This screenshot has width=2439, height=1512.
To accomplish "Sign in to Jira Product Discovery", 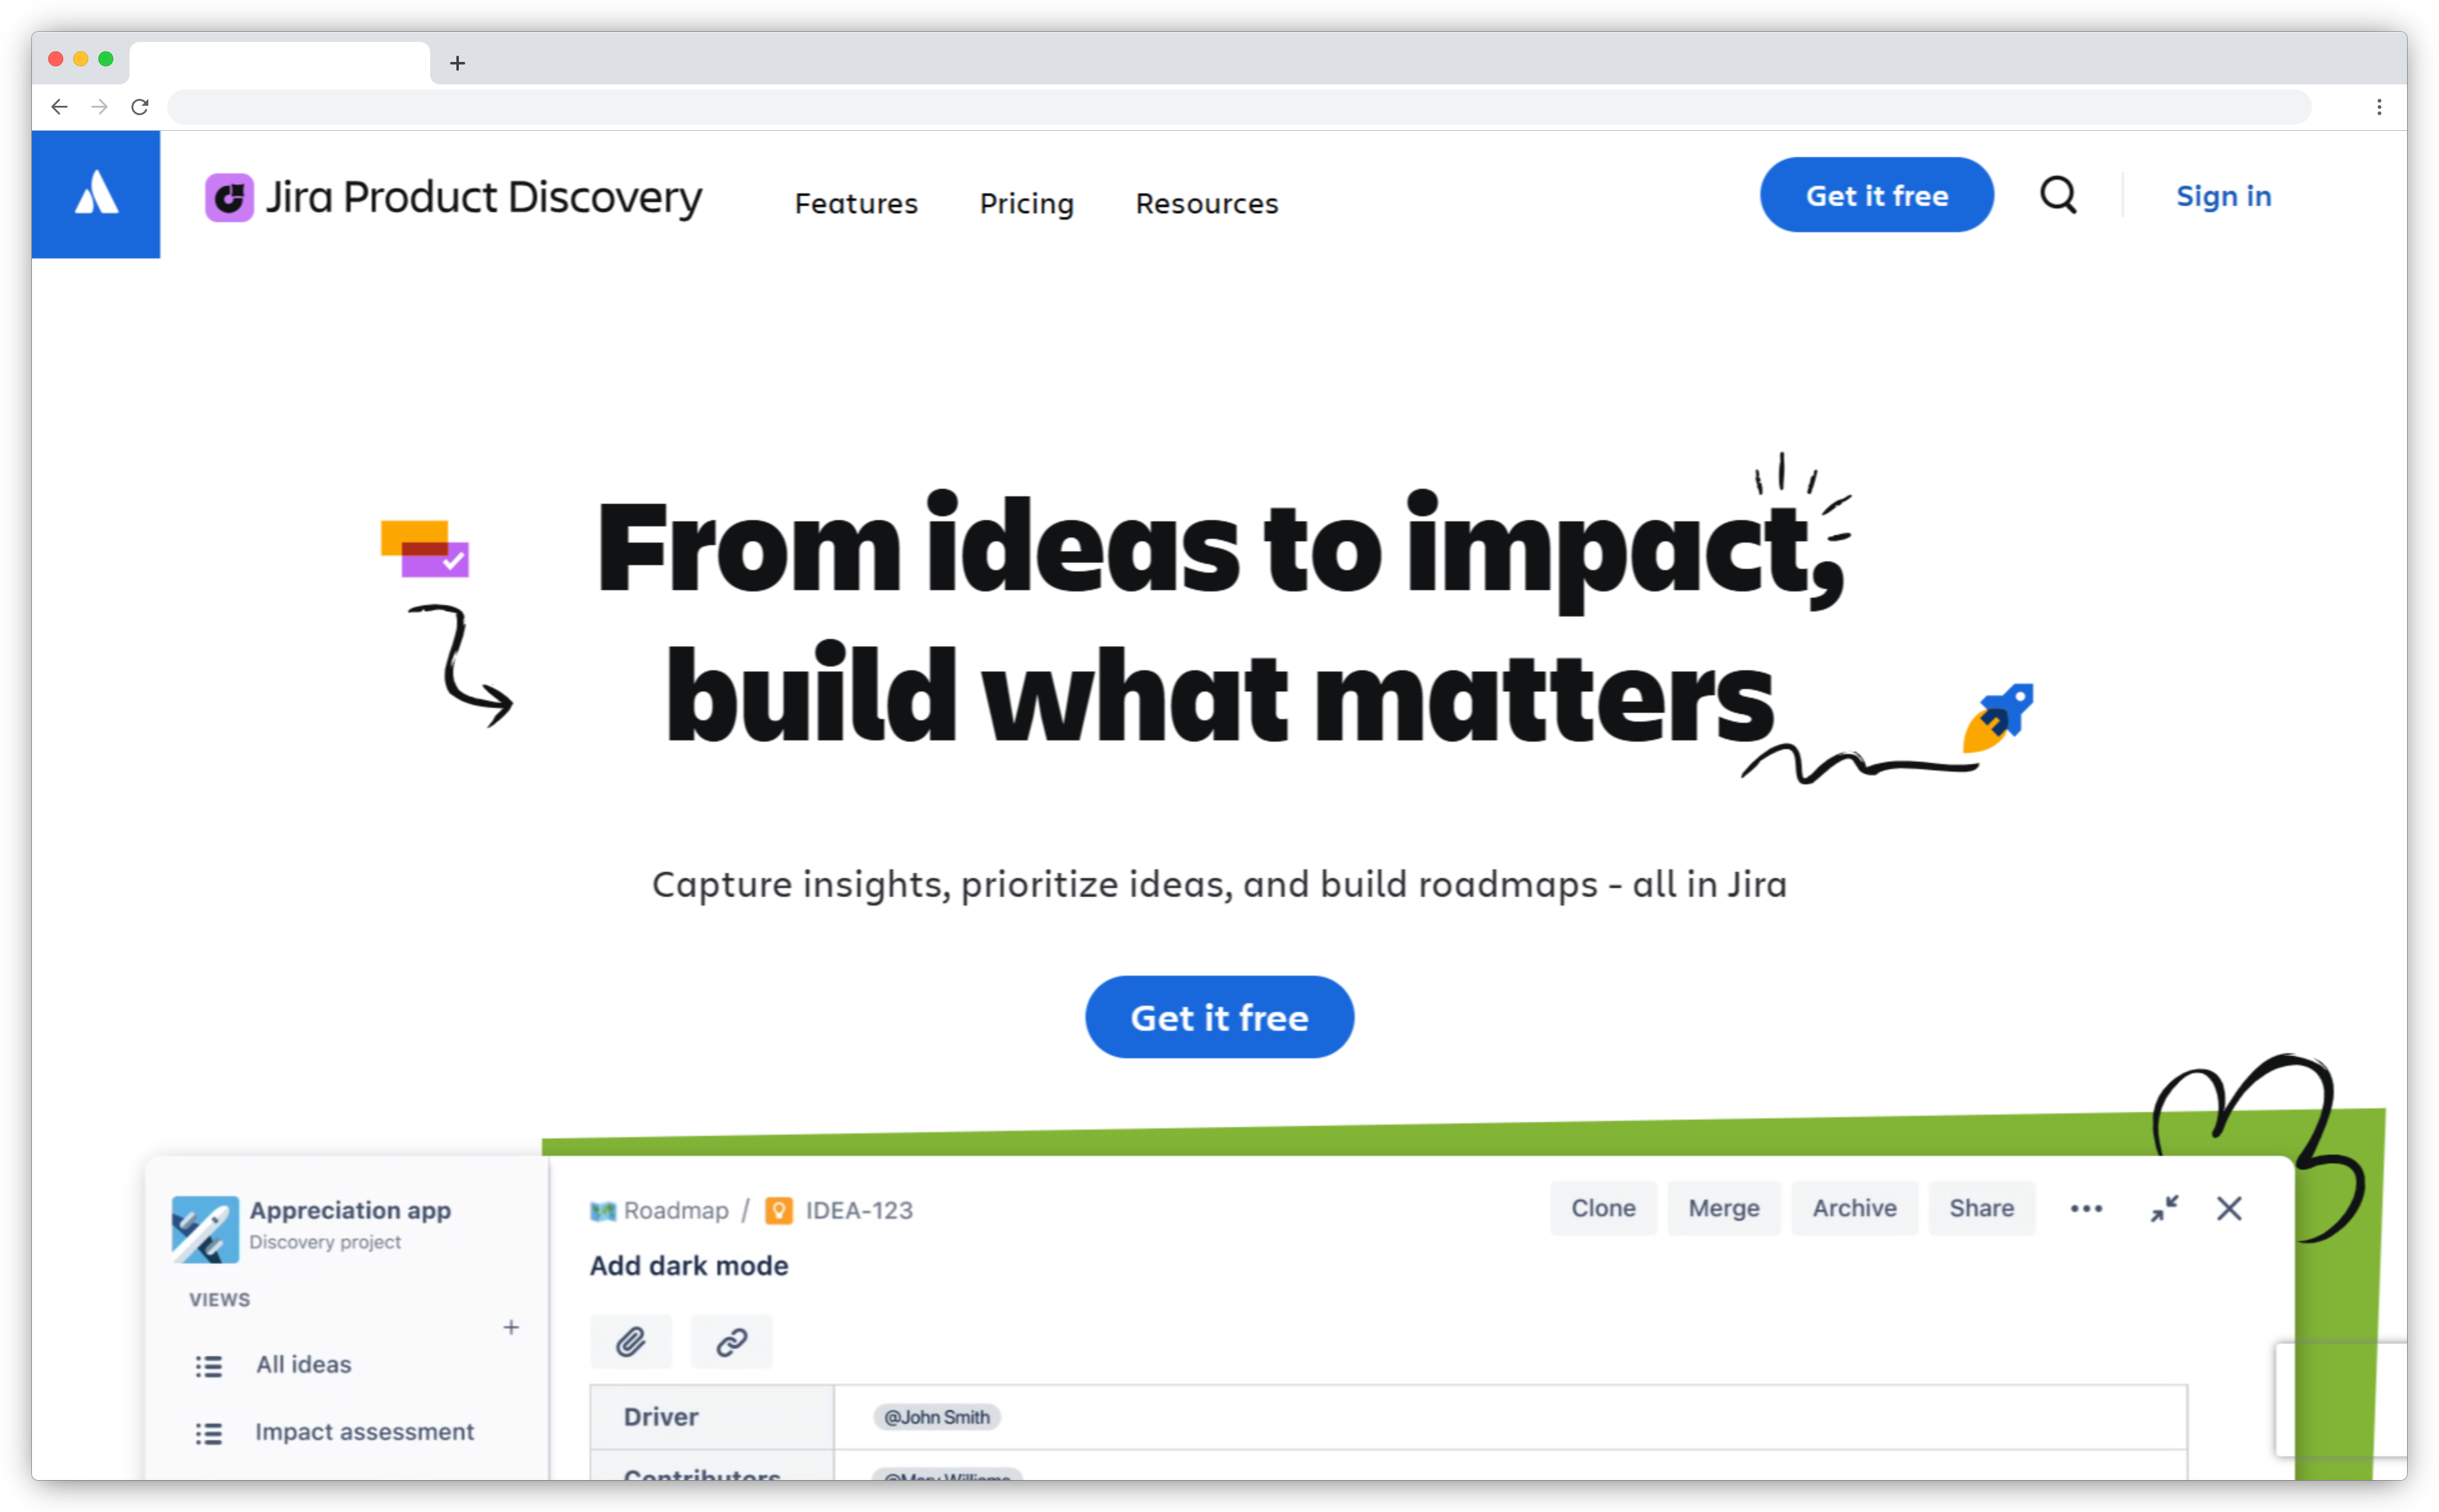I will click(x=2223, y=195).
